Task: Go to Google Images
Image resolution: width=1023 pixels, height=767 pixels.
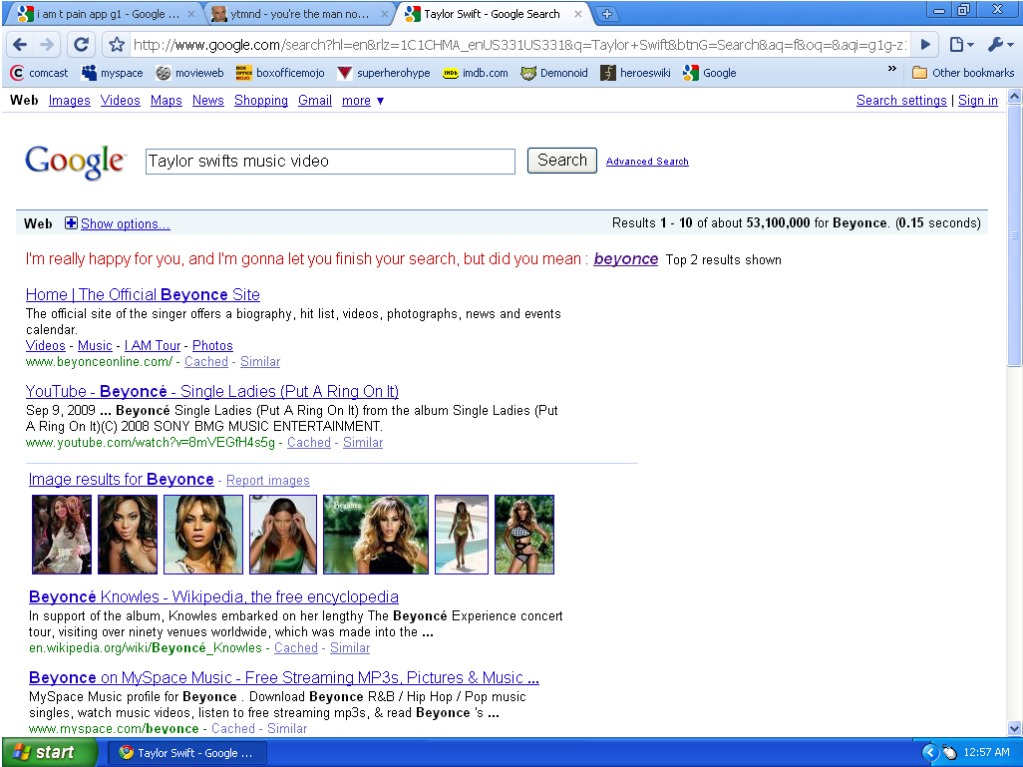Action: (x=69, y=100)
